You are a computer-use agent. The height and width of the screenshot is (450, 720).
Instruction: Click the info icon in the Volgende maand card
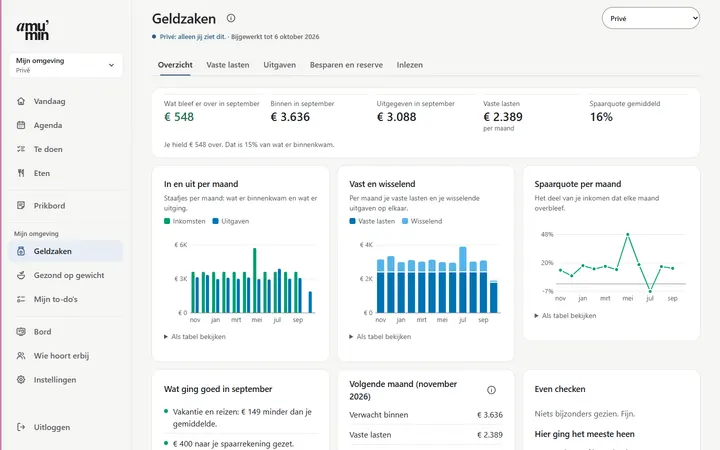[491, 390]
